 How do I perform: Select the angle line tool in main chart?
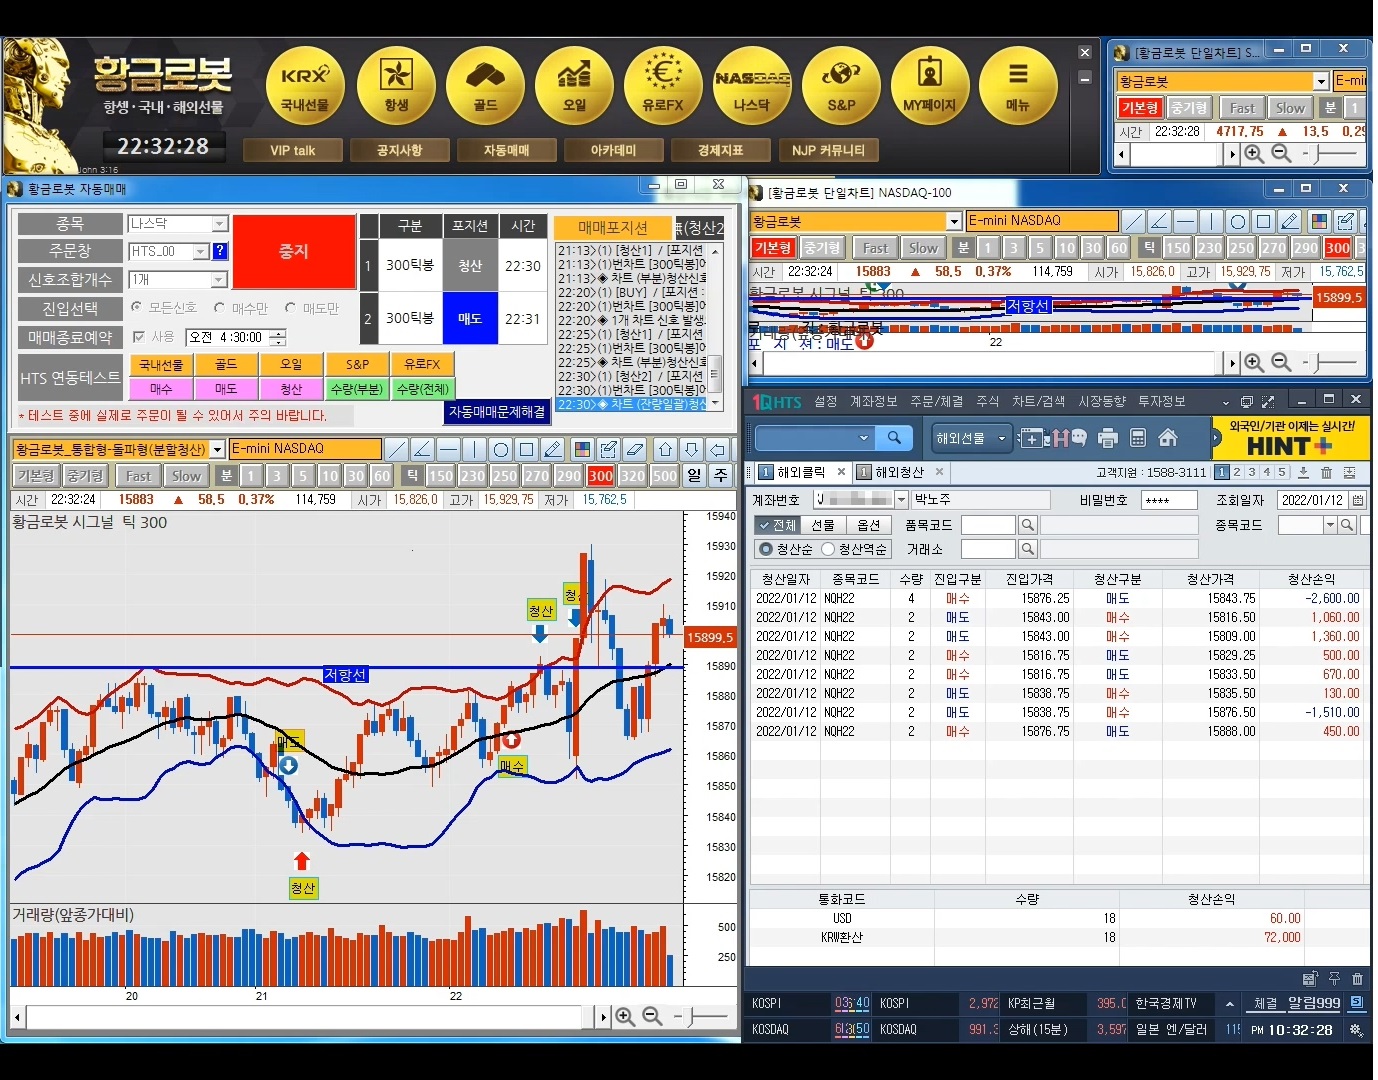point(422,449)
